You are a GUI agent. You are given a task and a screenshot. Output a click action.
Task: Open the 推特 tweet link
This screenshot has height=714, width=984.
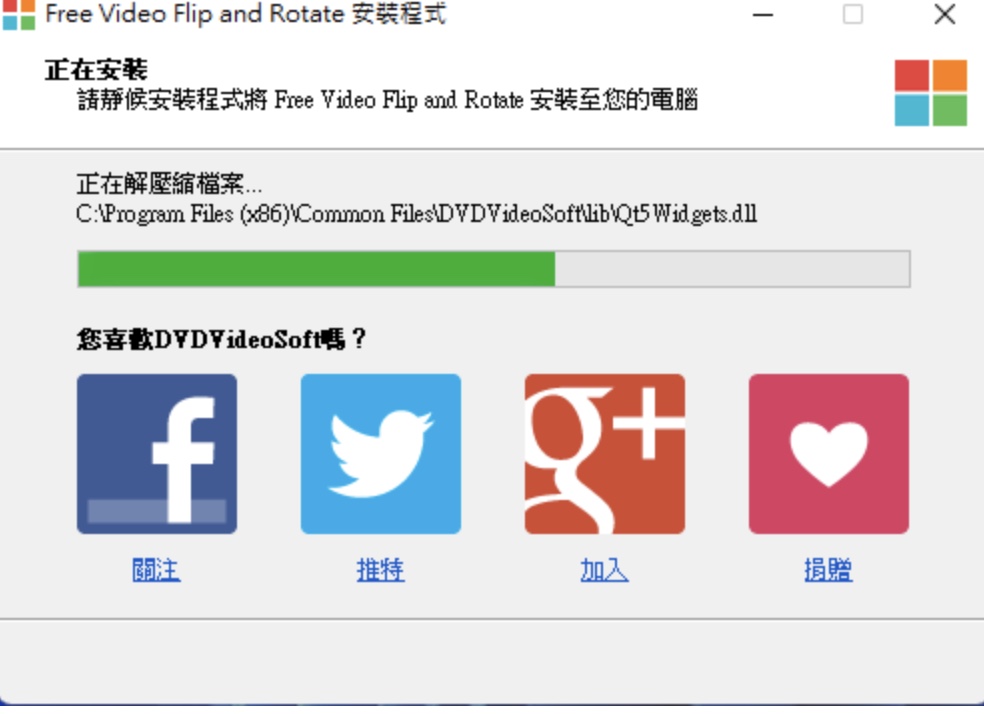pos(380,570)
